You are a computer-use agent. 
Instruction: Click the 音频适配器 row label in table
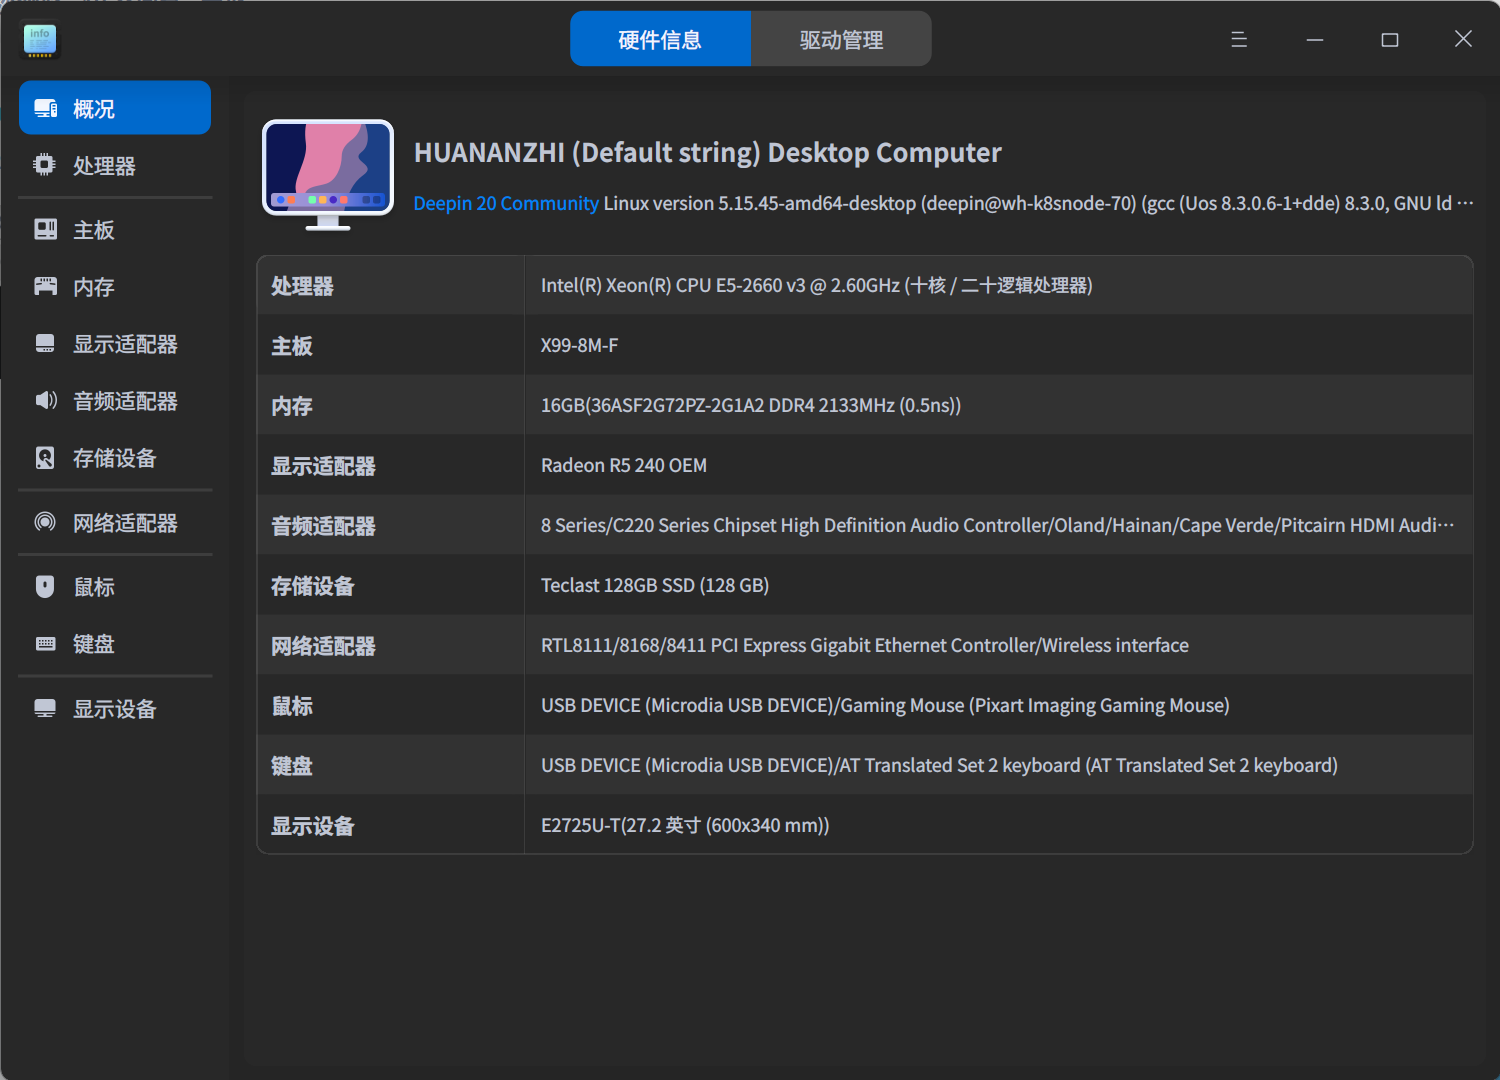pos(323,526)
